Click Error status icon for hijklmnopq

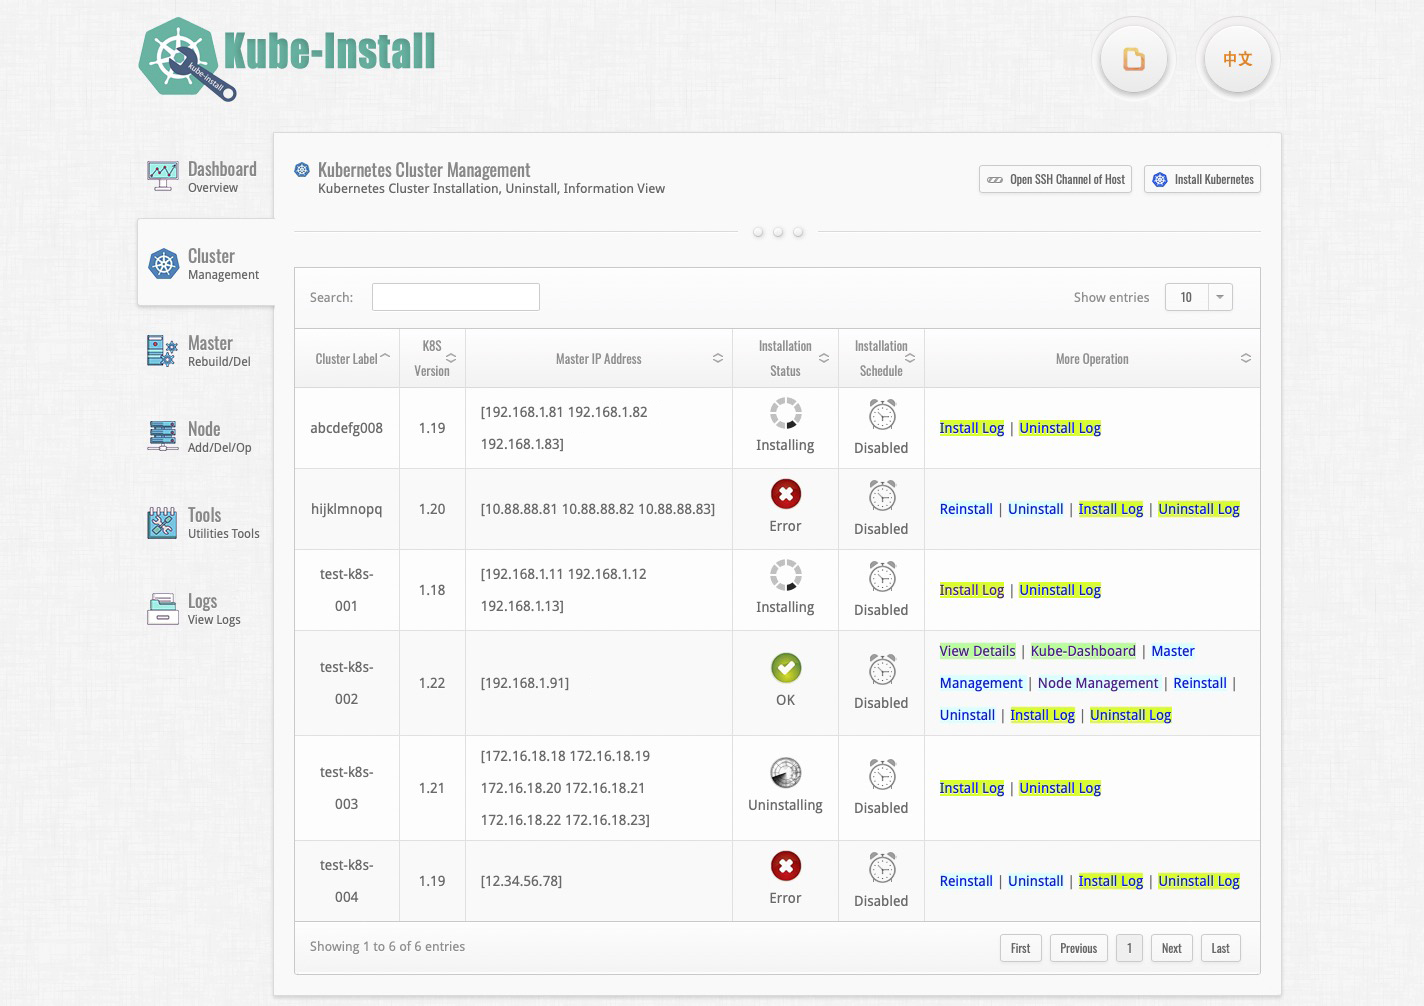point(786,494)
